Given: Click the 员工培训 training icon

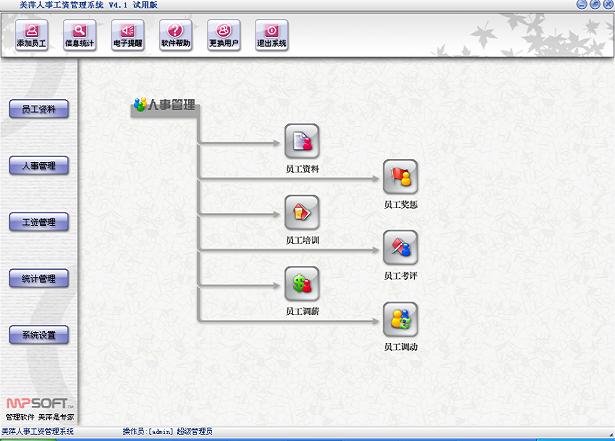Looking at the screenshot, I should (301, 212).
